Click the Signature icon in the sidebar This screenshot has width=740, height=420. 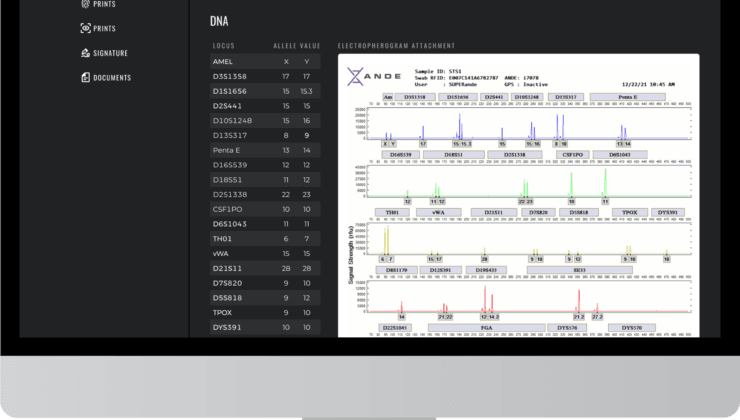tap(84, 53)
